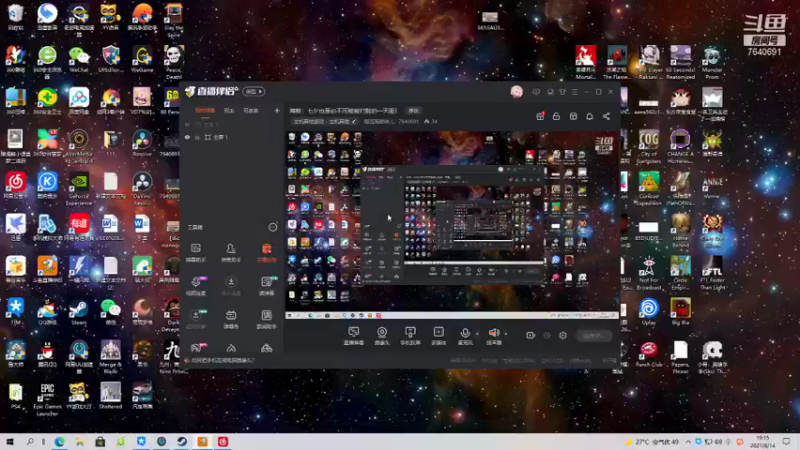Click the stream preview area
The image size is (800, 450).
click(452, 224)
